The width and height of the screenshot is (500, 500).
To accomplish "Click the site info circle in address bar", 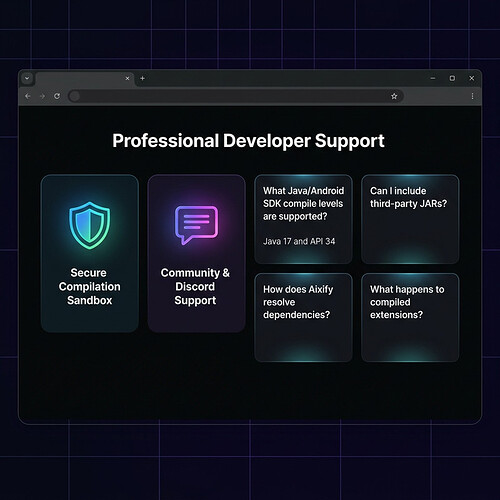I will [x=75, y=96].
